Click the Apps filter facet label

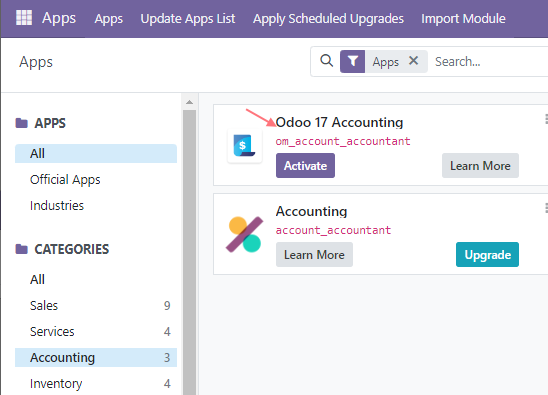(x=385, y=62)
